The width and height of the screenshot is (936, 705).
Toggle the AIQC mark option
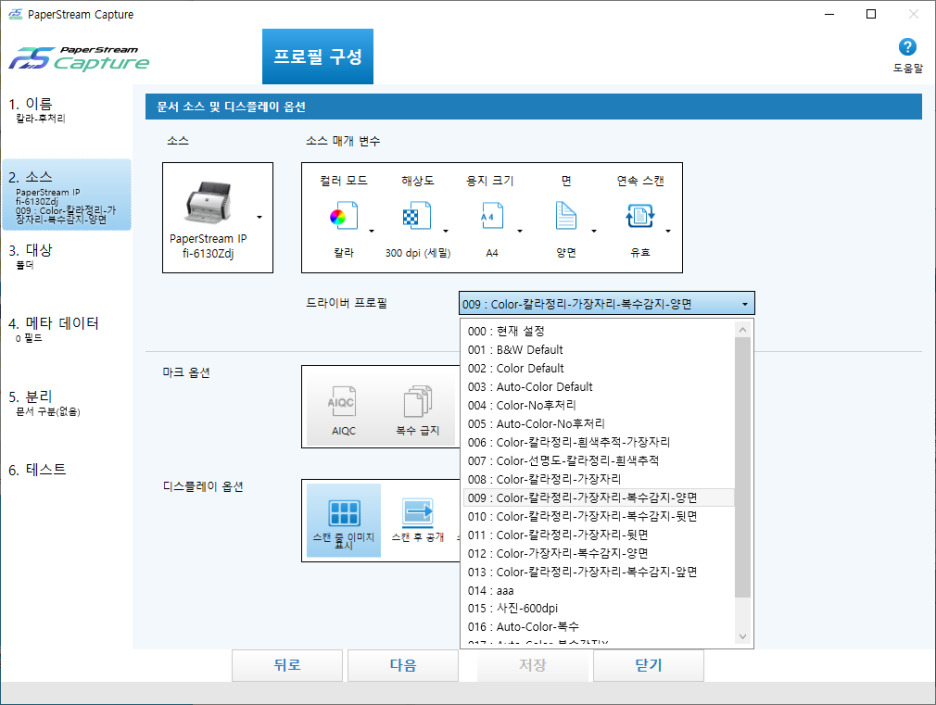pos(343,411)
